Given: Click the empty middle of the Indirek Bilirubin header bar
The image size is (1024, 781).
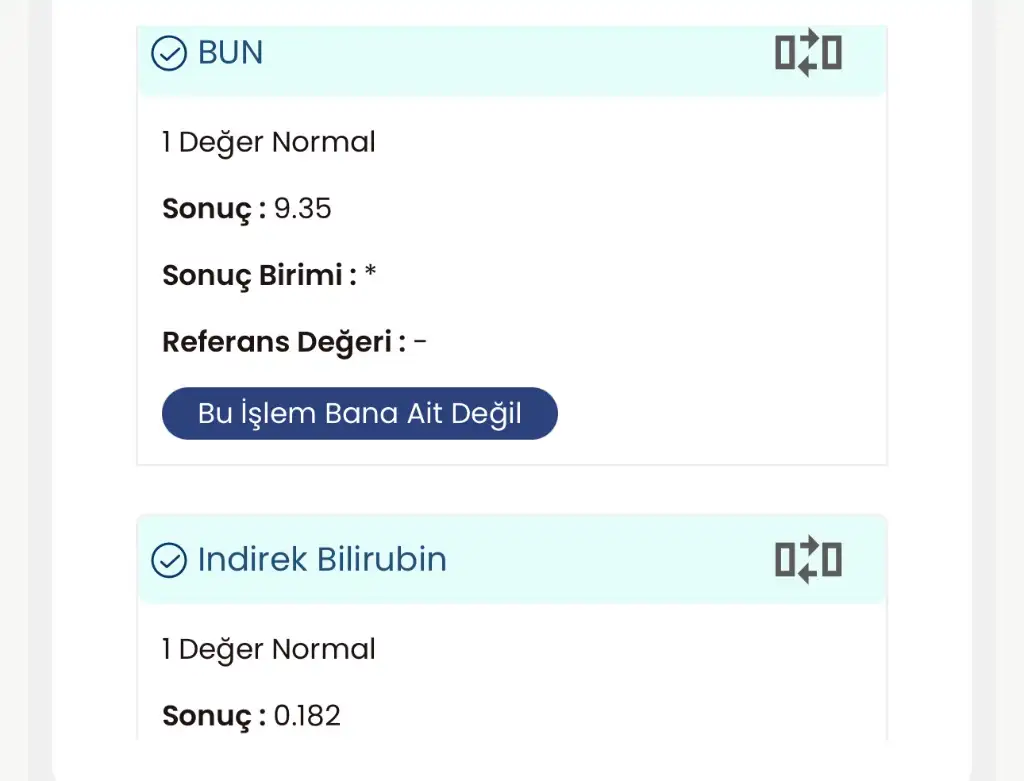Looking at the screenshot, I should tap(600, 560).
